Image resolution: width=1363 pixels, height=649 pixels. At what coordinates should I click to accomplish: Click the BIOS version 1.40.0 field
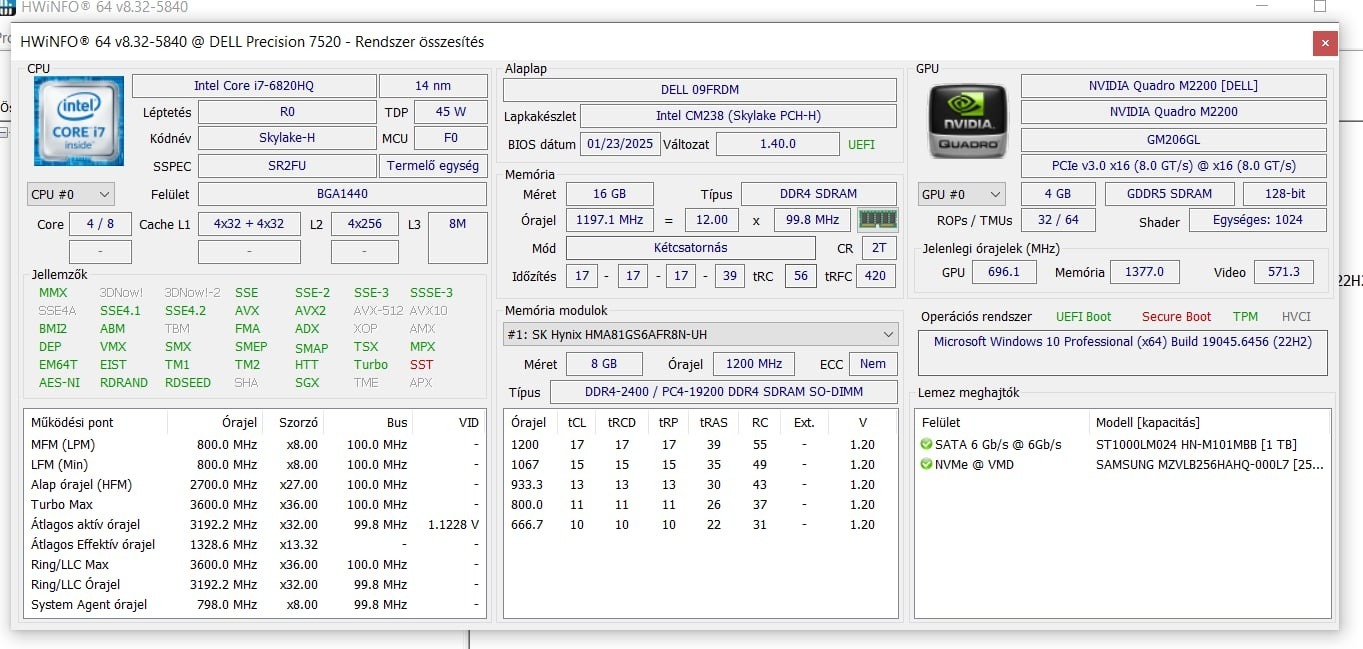pyautogui.click(x=778, y=144)
